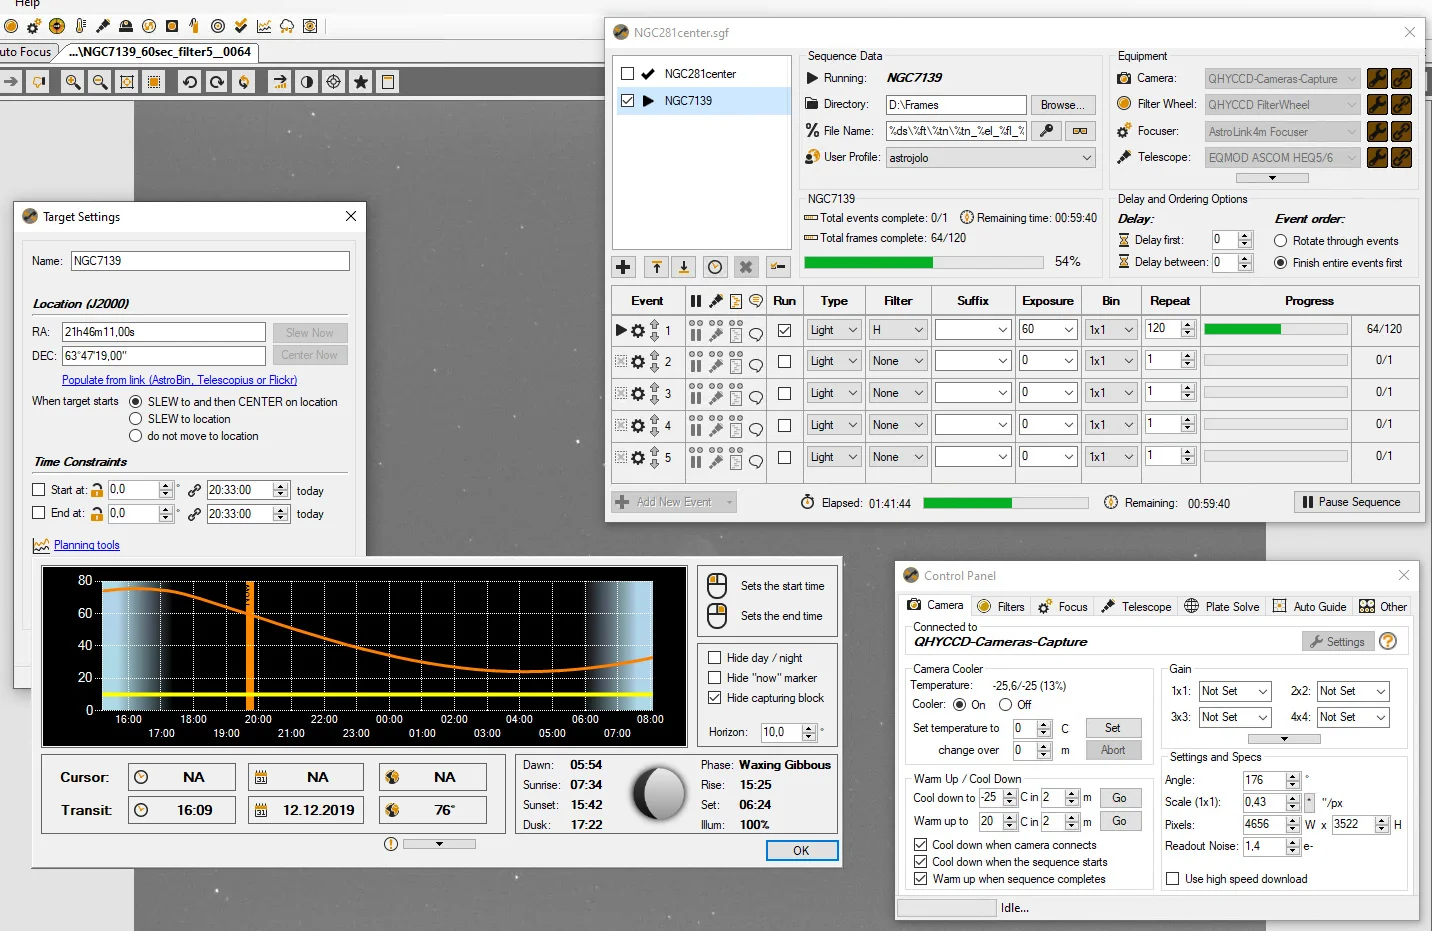Click the wrench icon next to Camera

[1377, 78]
